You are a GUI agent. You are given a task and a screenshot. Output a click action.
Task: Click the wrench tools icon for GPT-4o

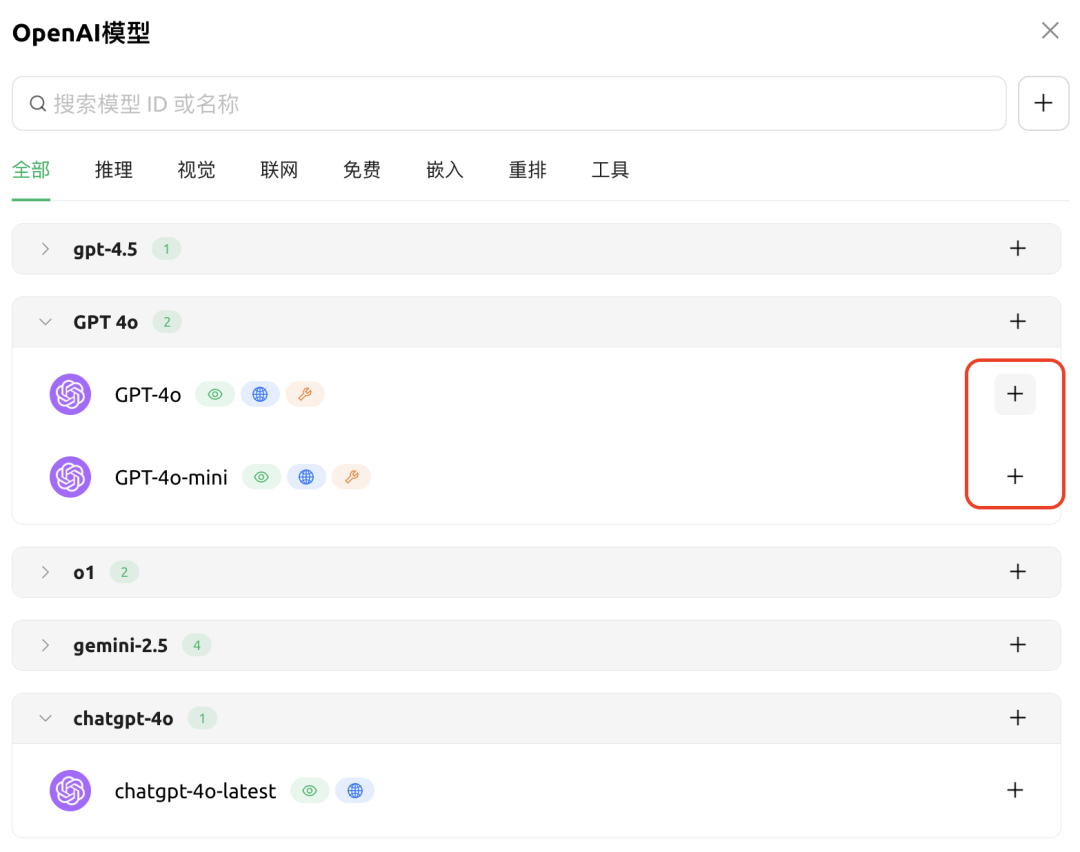(x=305, y=393)
